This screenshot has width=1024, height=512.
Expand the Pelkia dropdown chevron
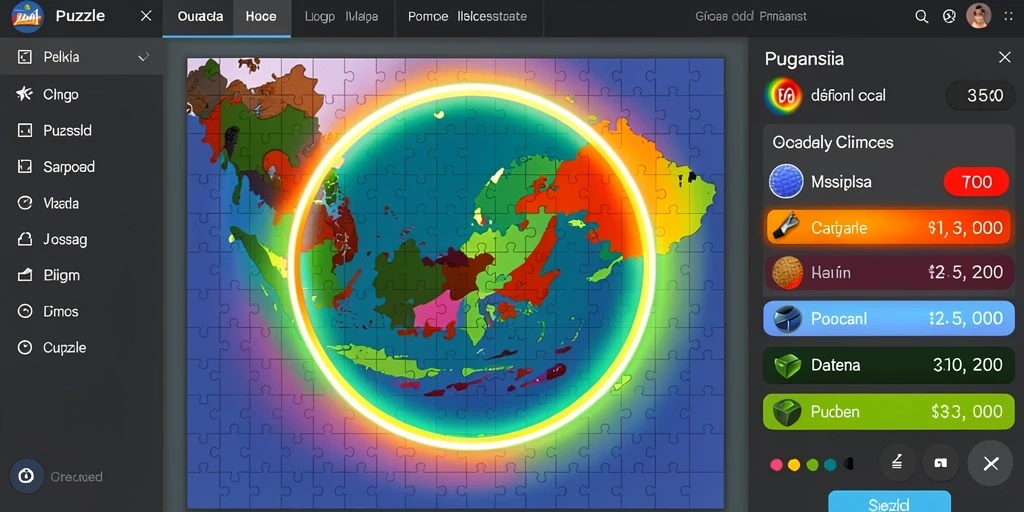coord(144,57)
